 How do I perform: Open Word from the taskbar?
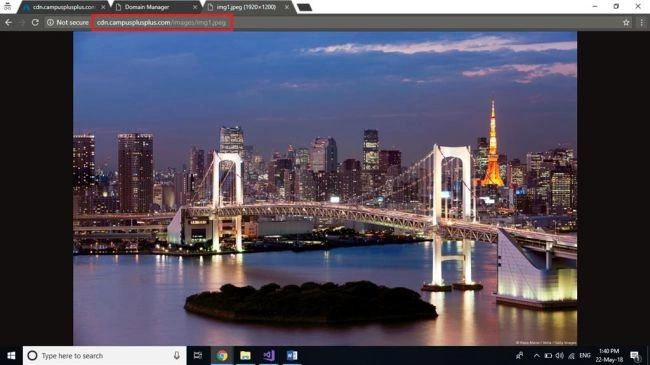292,355
